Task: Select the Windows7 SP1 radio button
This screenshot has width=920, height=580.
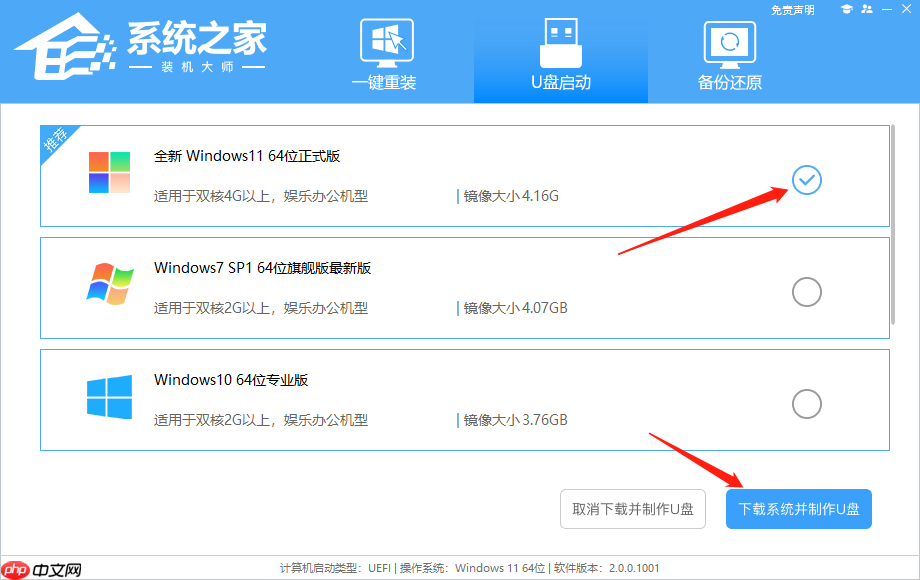Action: (x=807, y=292)
